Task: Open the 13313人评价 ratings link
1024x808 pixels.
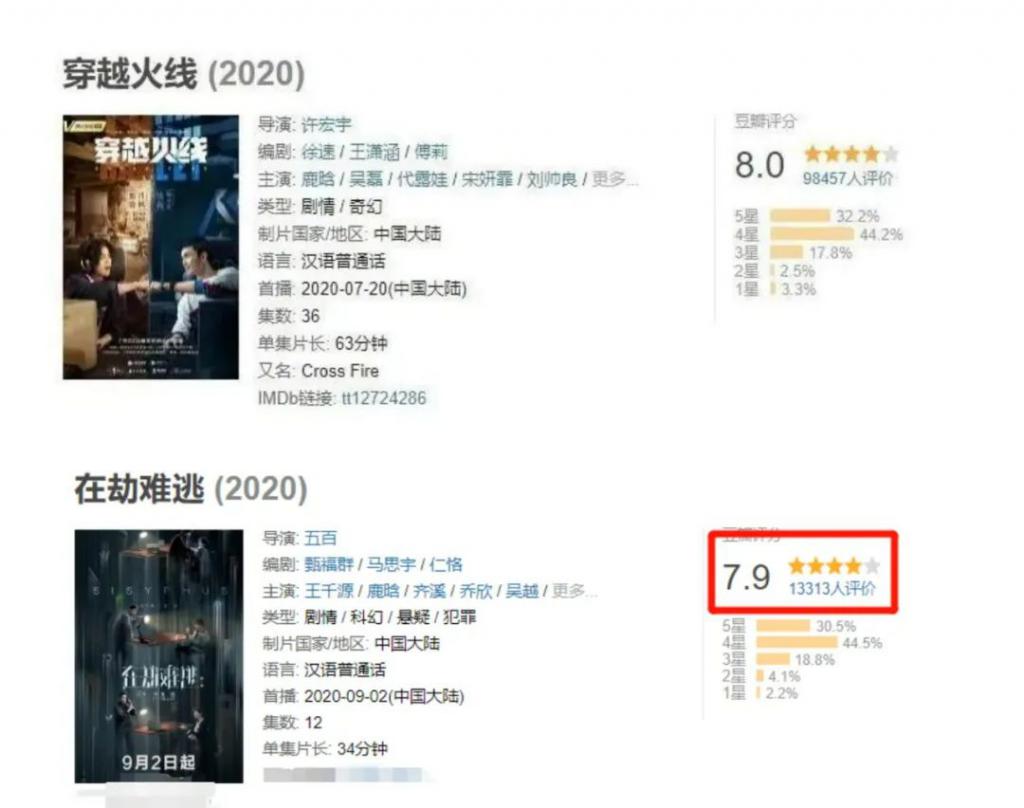Action: click(x=832, y=589)
